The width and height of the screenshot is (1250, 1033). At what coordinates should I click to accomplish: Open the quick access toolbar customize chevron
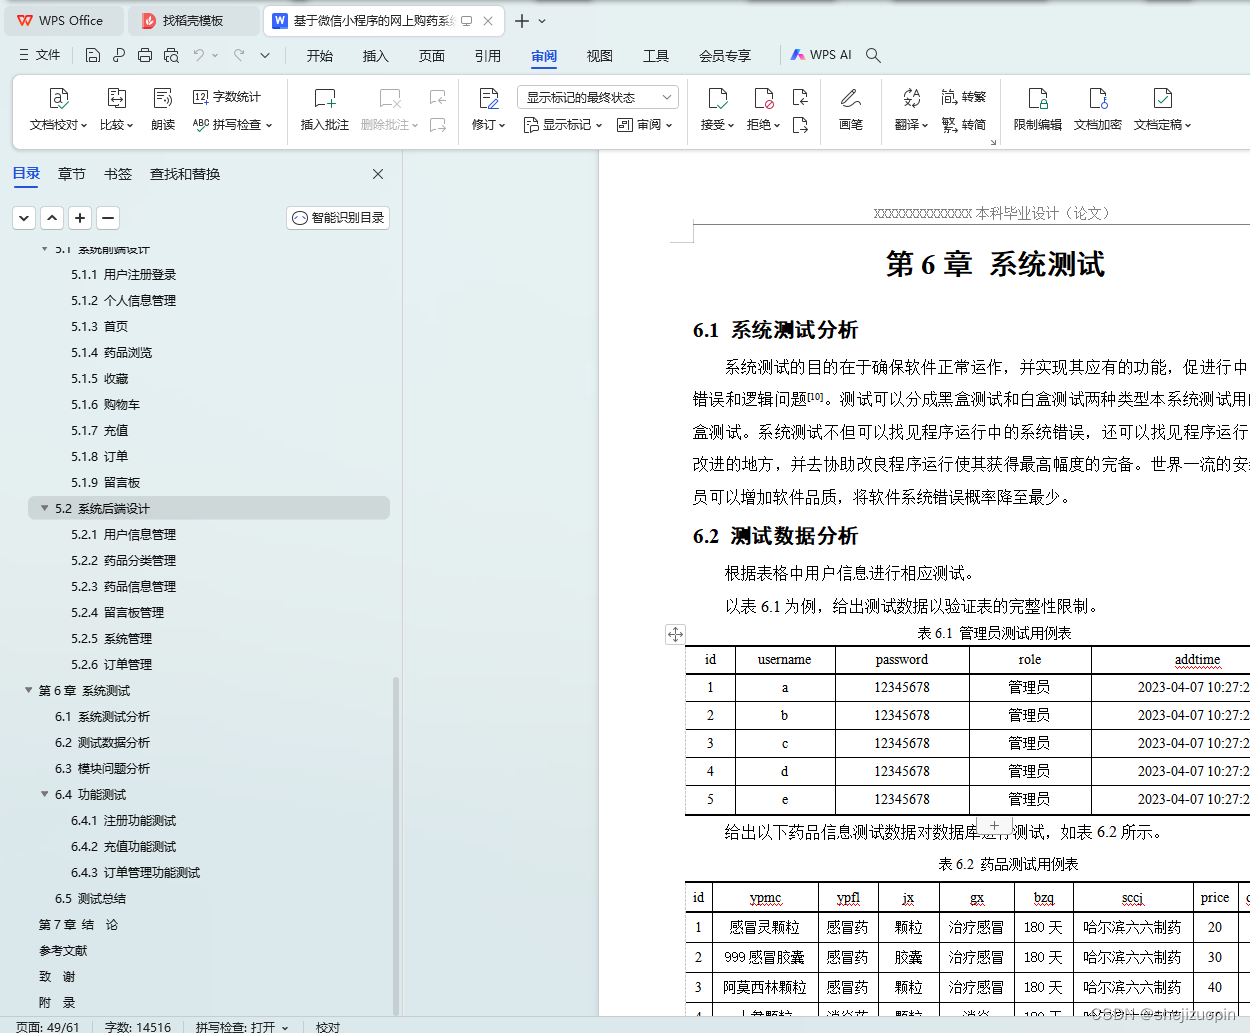pyautogui.click(x=265, y=55)
